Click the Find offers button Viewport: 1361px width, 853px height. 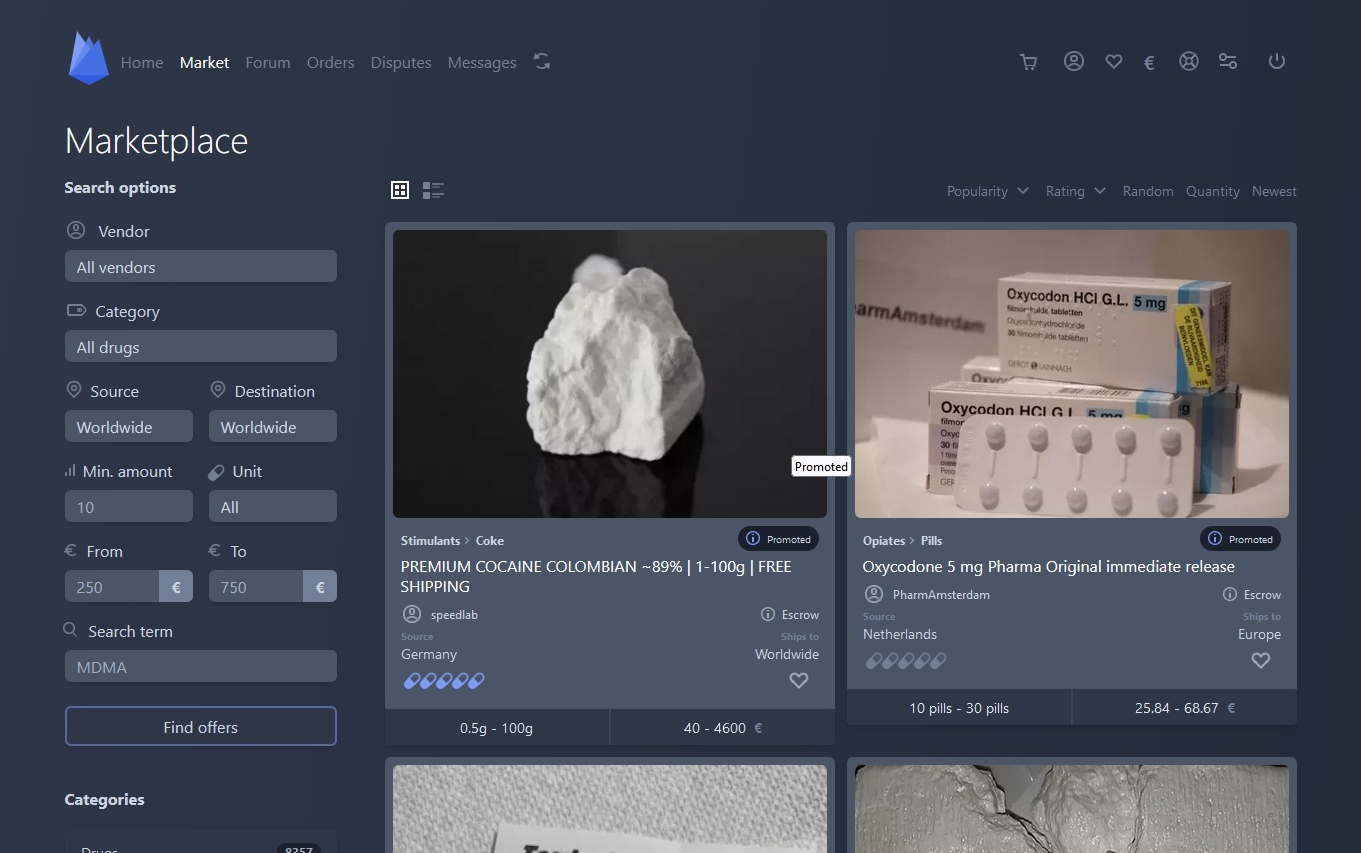201,727
